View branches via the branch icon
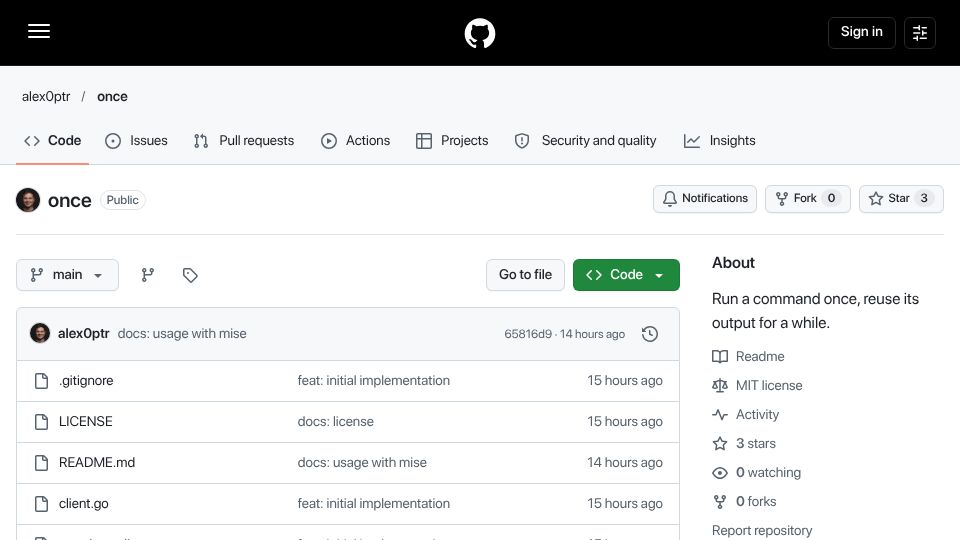The image size is (960, 540). point(148,275)
